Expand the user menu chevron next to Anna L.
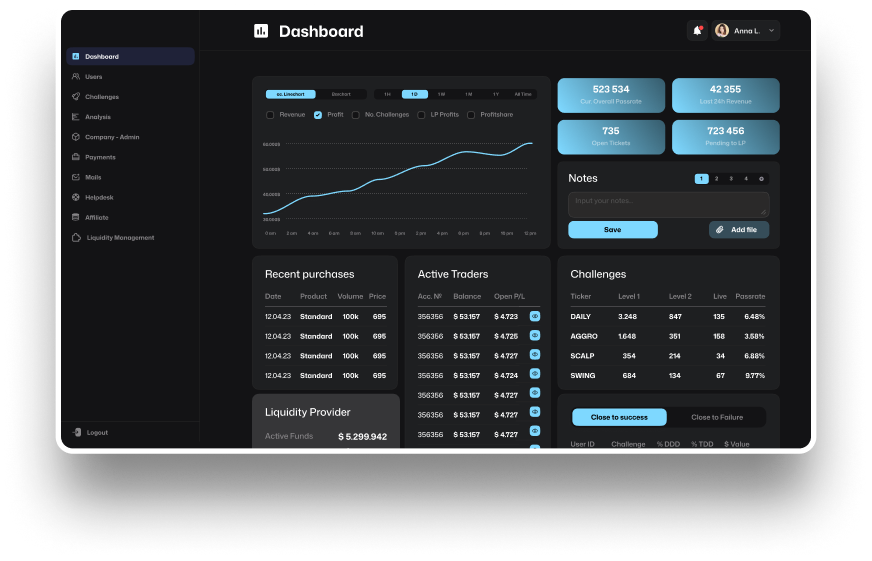The height and width of the screenshot is (561, 872). coord(771,31)
